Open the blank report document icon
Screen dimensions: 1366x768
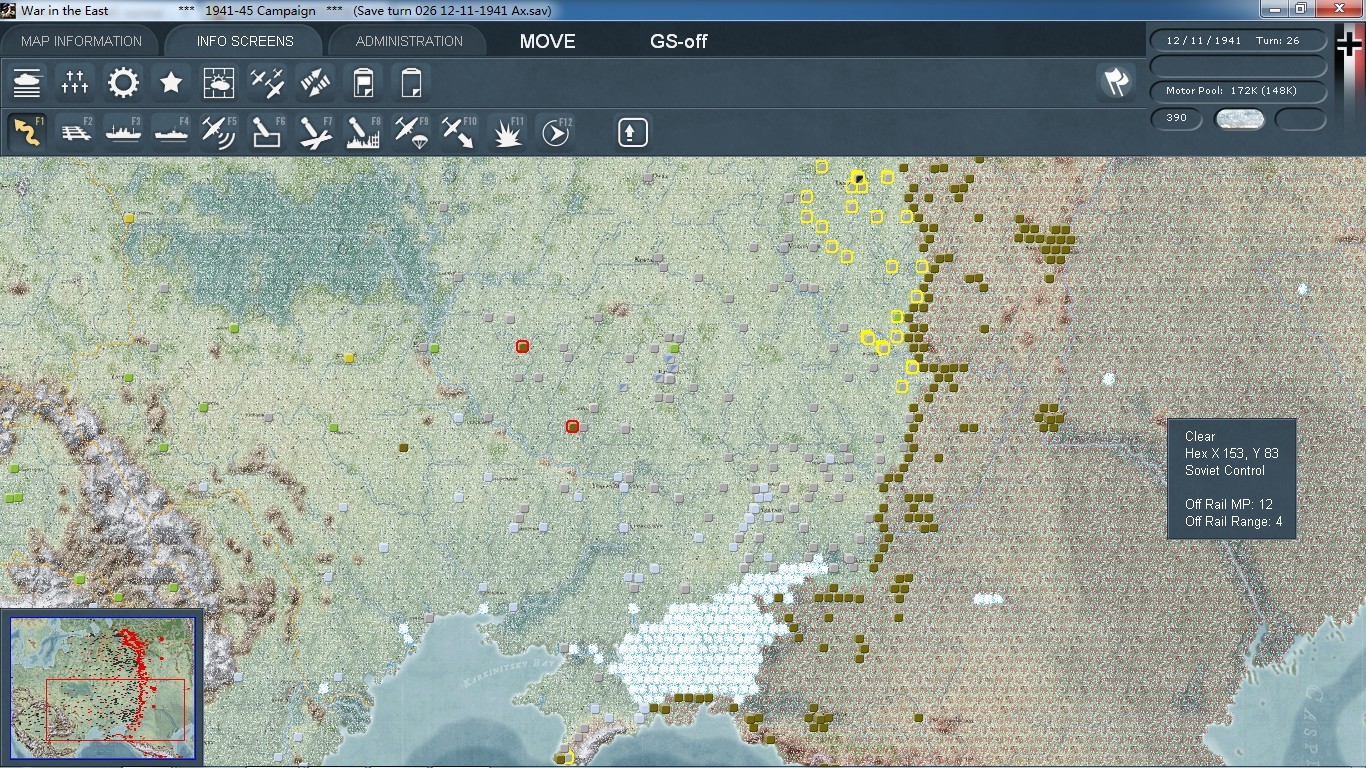pyautogui.click(x=411, y=82)
